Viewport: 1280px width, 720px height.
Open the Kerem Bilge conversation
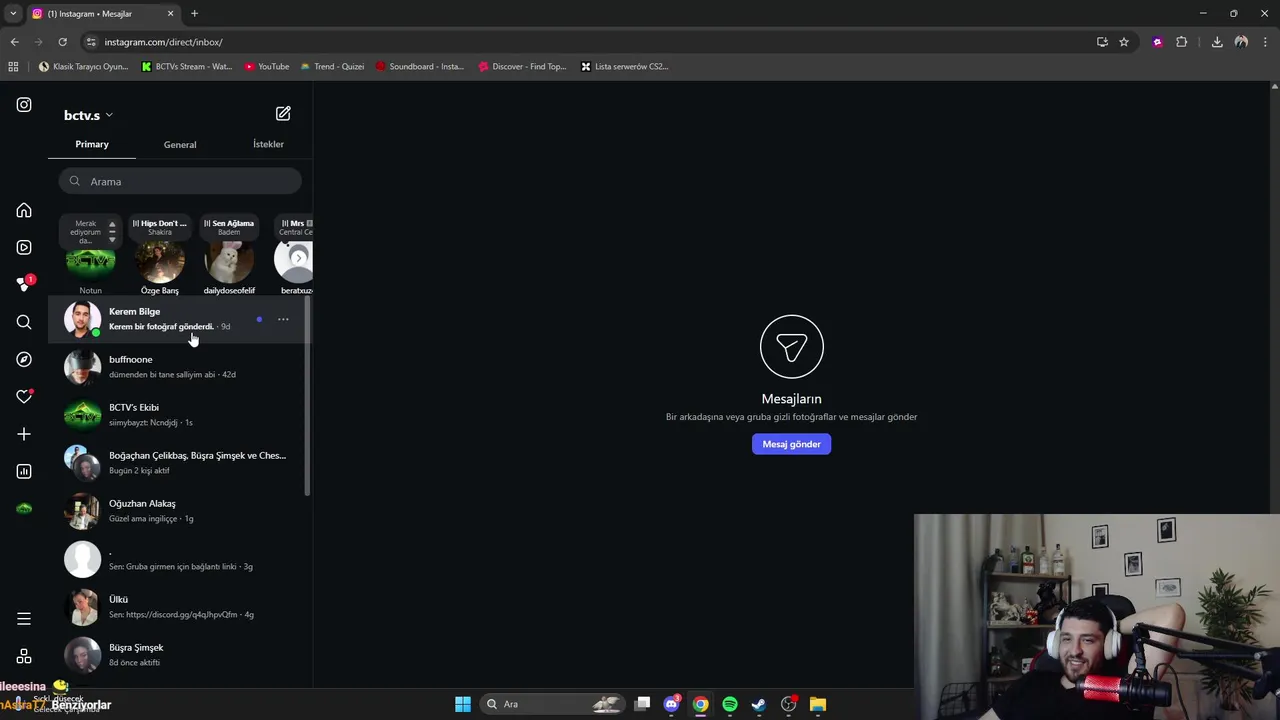180,319
